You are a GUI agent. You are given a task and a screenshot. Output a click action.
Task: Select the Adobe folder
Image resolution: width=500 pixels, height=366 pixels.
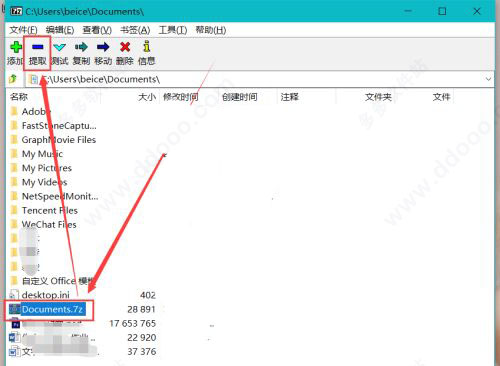pyautogui.click(x=36, y=112)
